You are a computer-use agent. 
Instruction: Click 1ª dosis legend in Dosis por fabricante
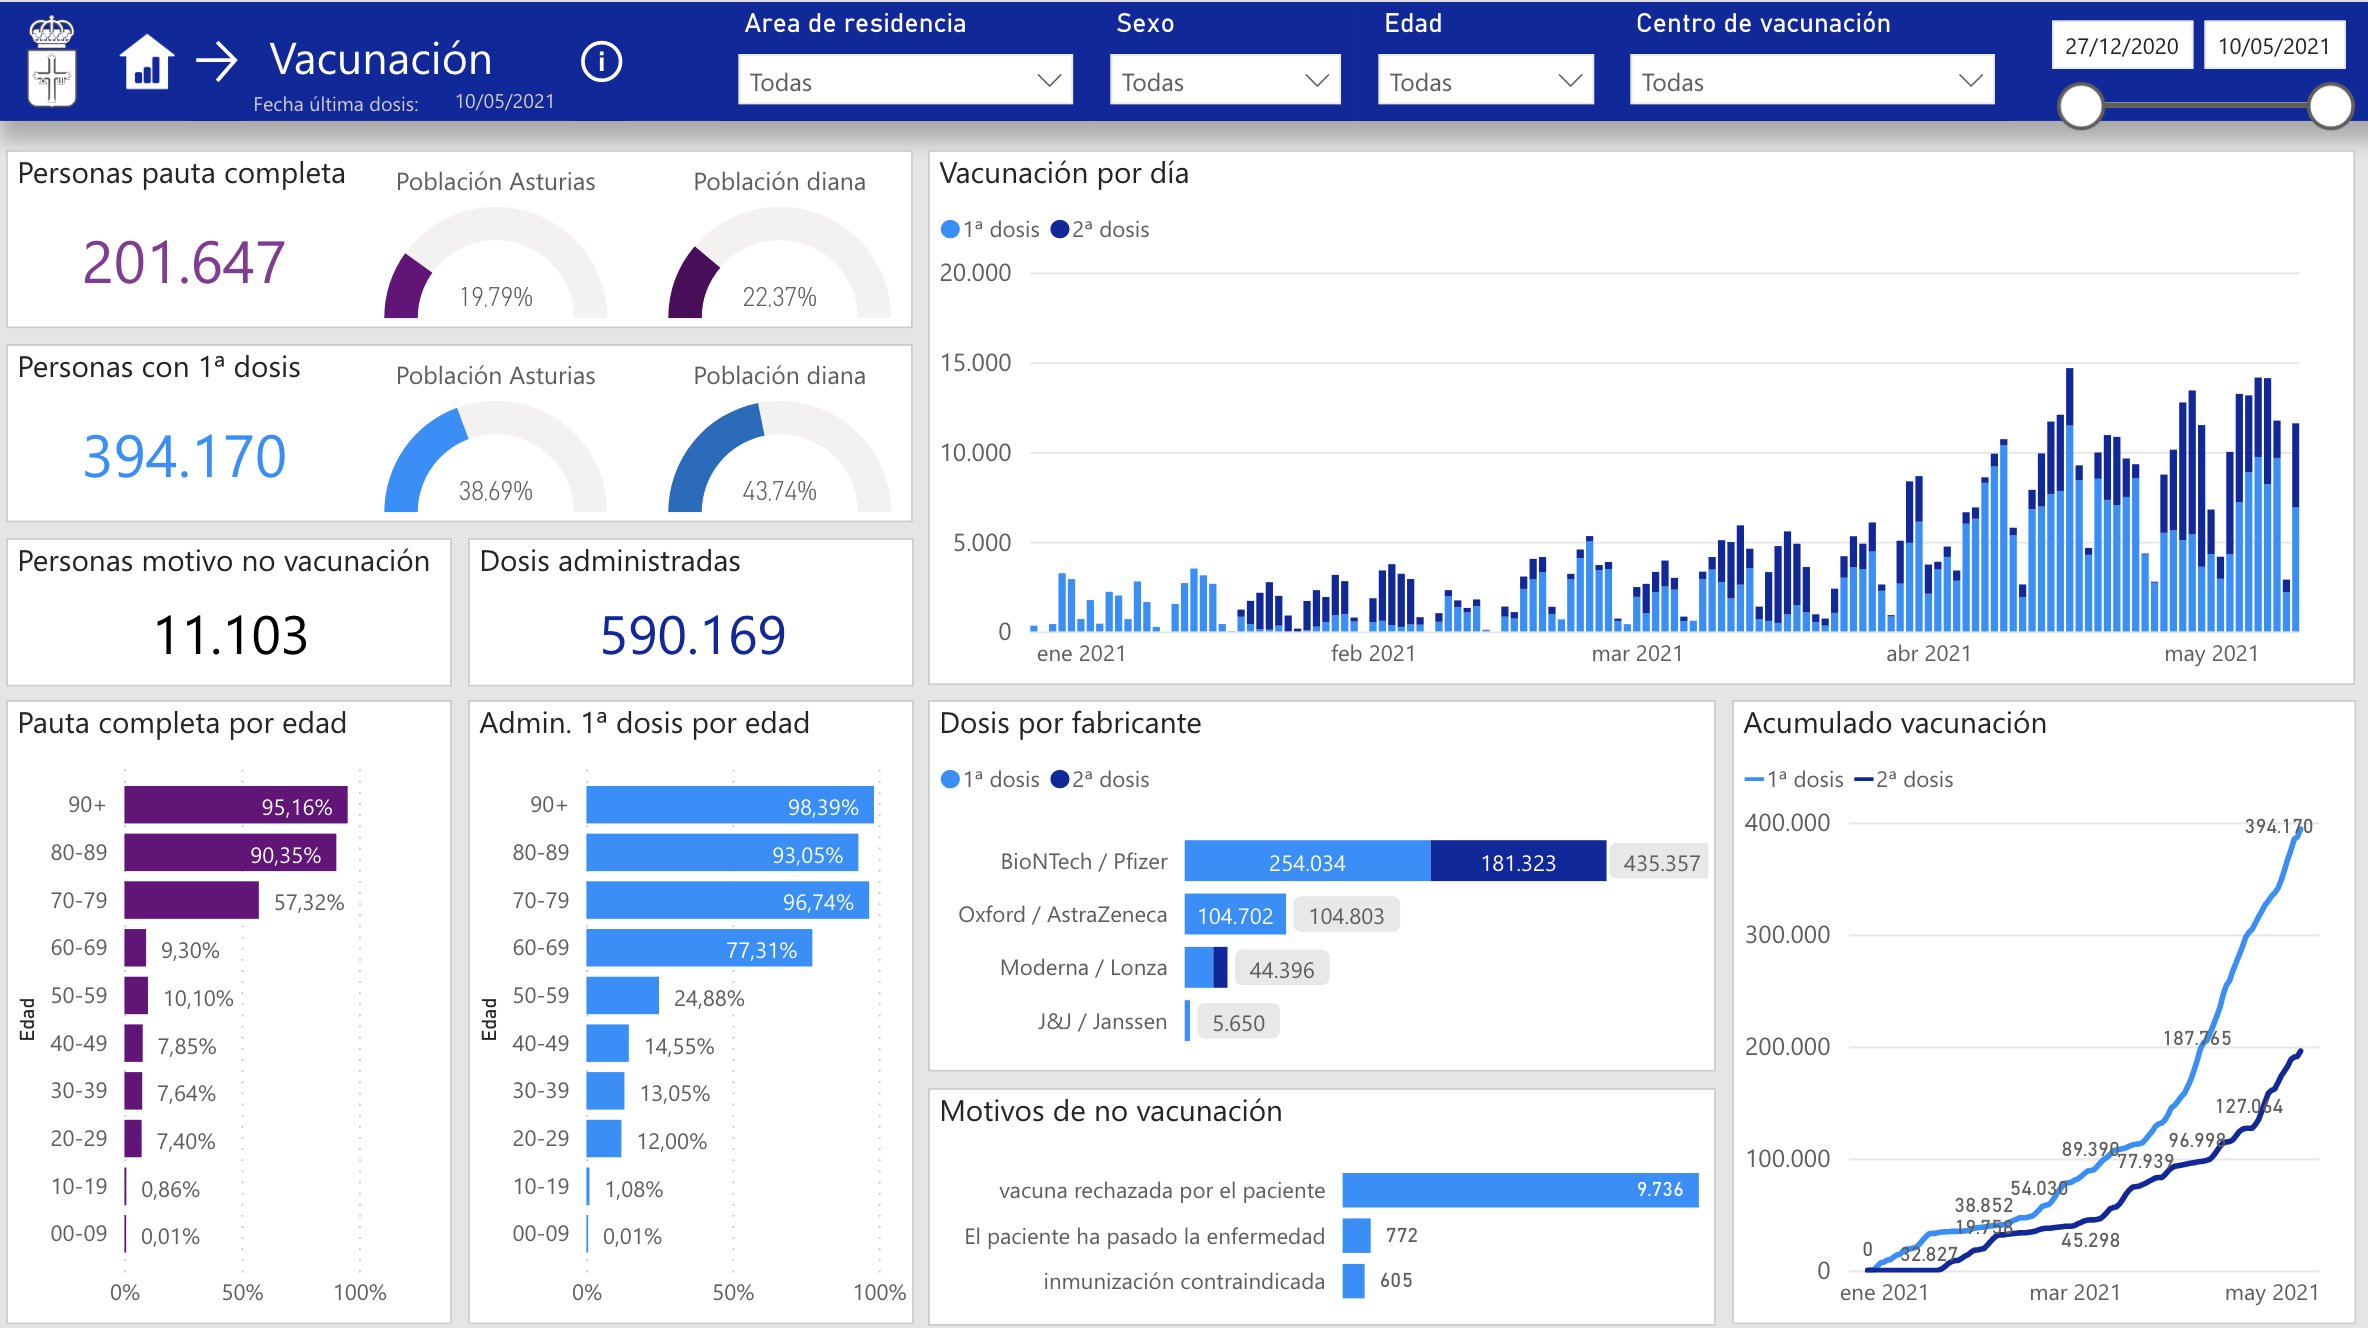tap(990, 779)
